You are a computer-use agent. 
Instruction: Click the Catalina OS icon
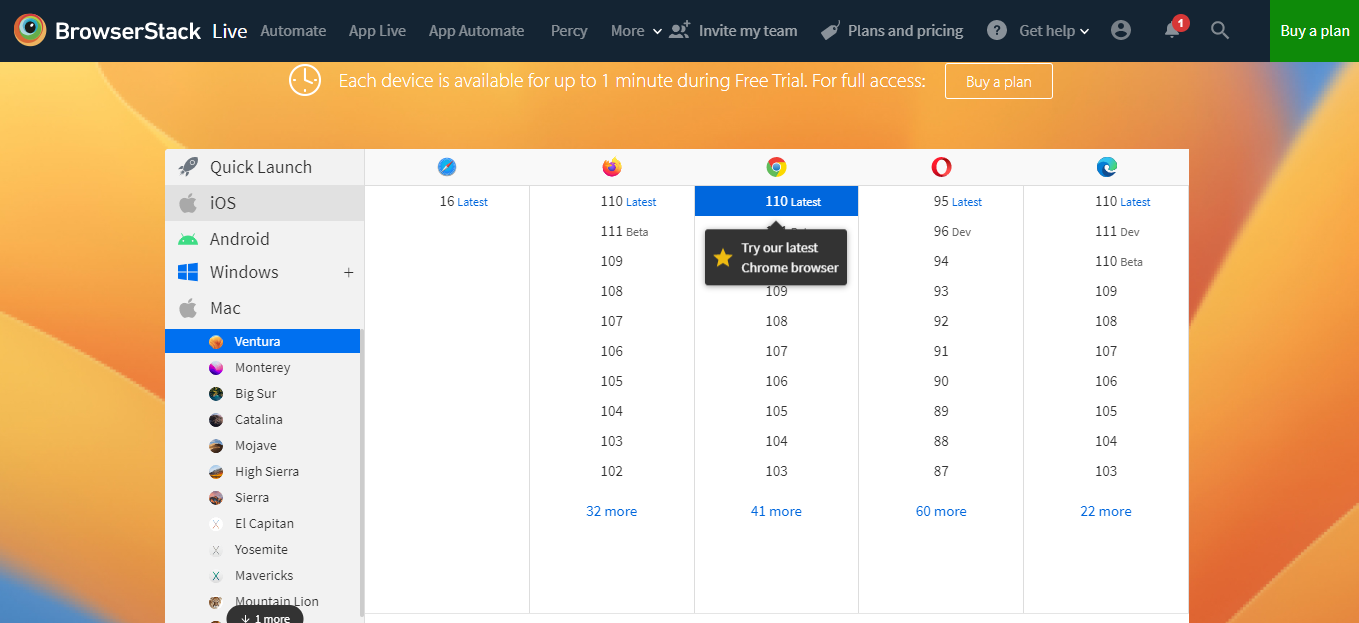tap(216, 420)
